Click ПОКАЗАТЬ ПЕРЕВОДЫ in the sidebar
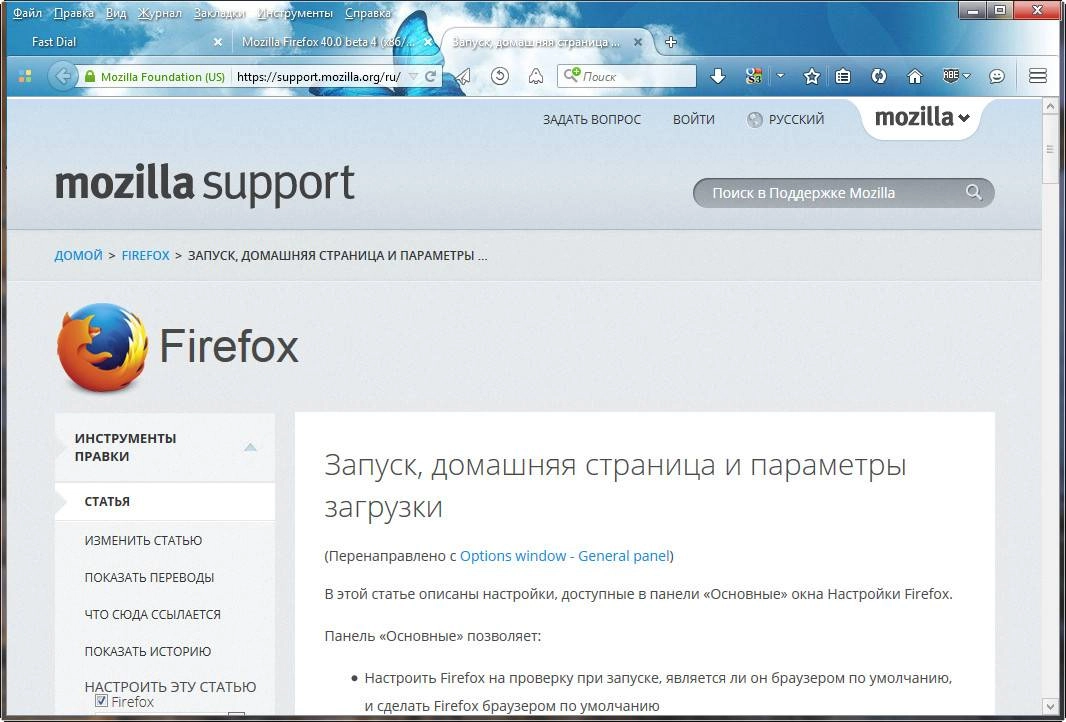Viewport: 1066px width, 722px height. tap(149, 577)
